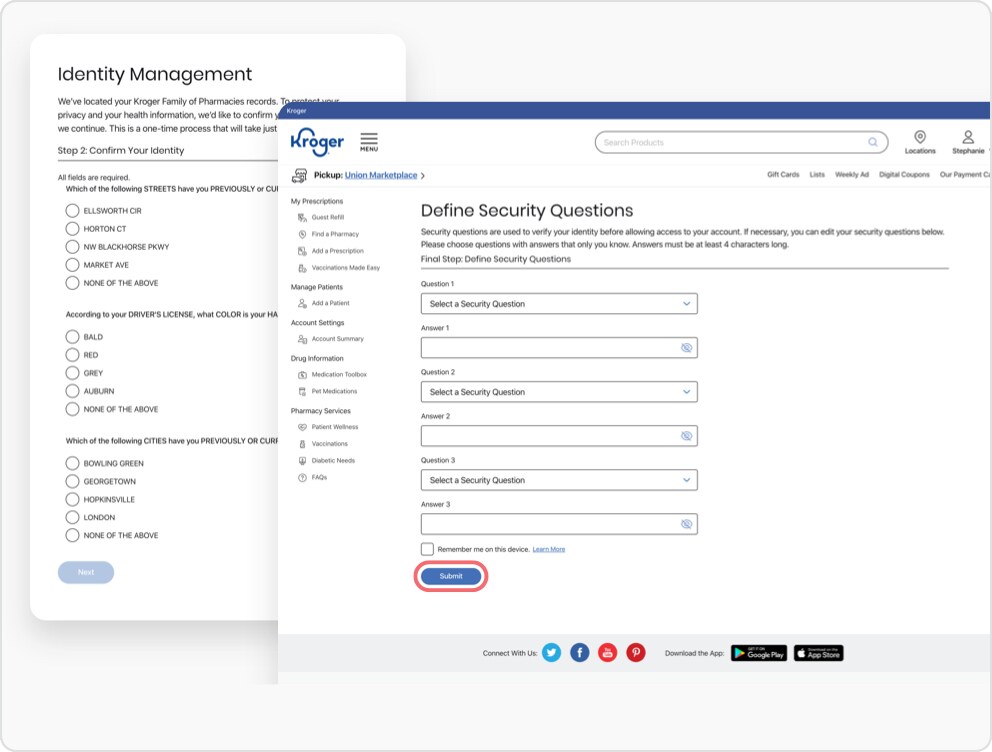The image size is (992, 752).
Task: Open Question 1 security question dropdown
Action: tap(559, 304)
